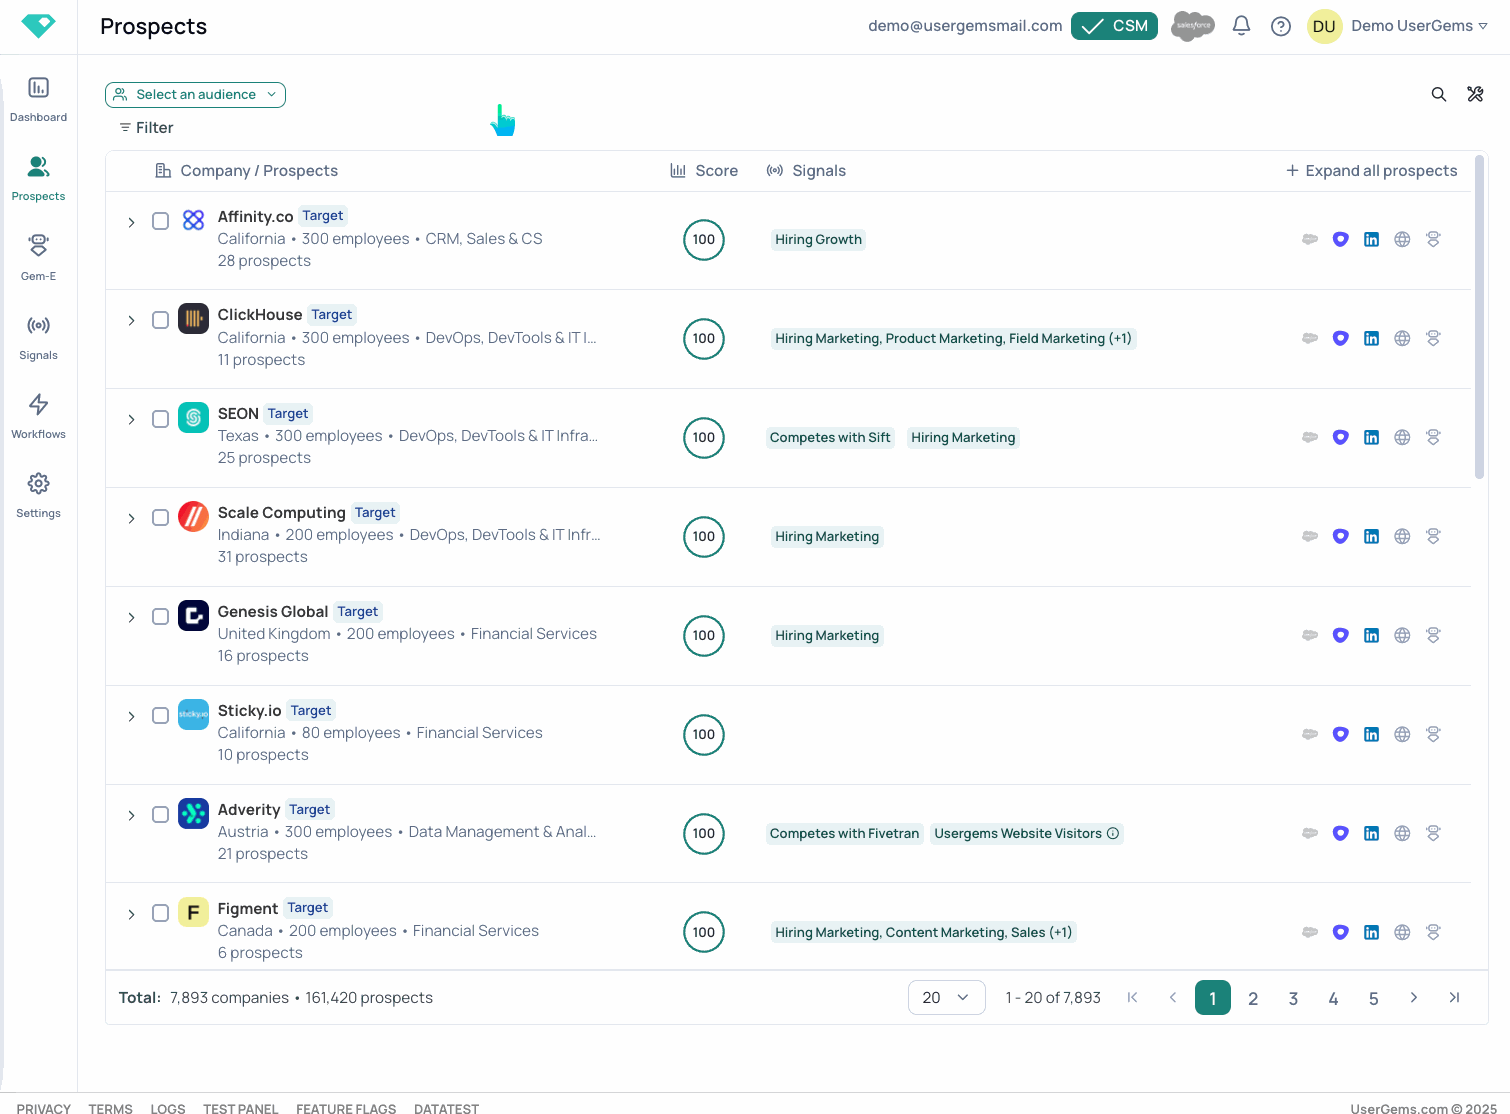Screen dimensions: 1510x1114
Task: Open the notifications bell
Action: (1241, 26)
